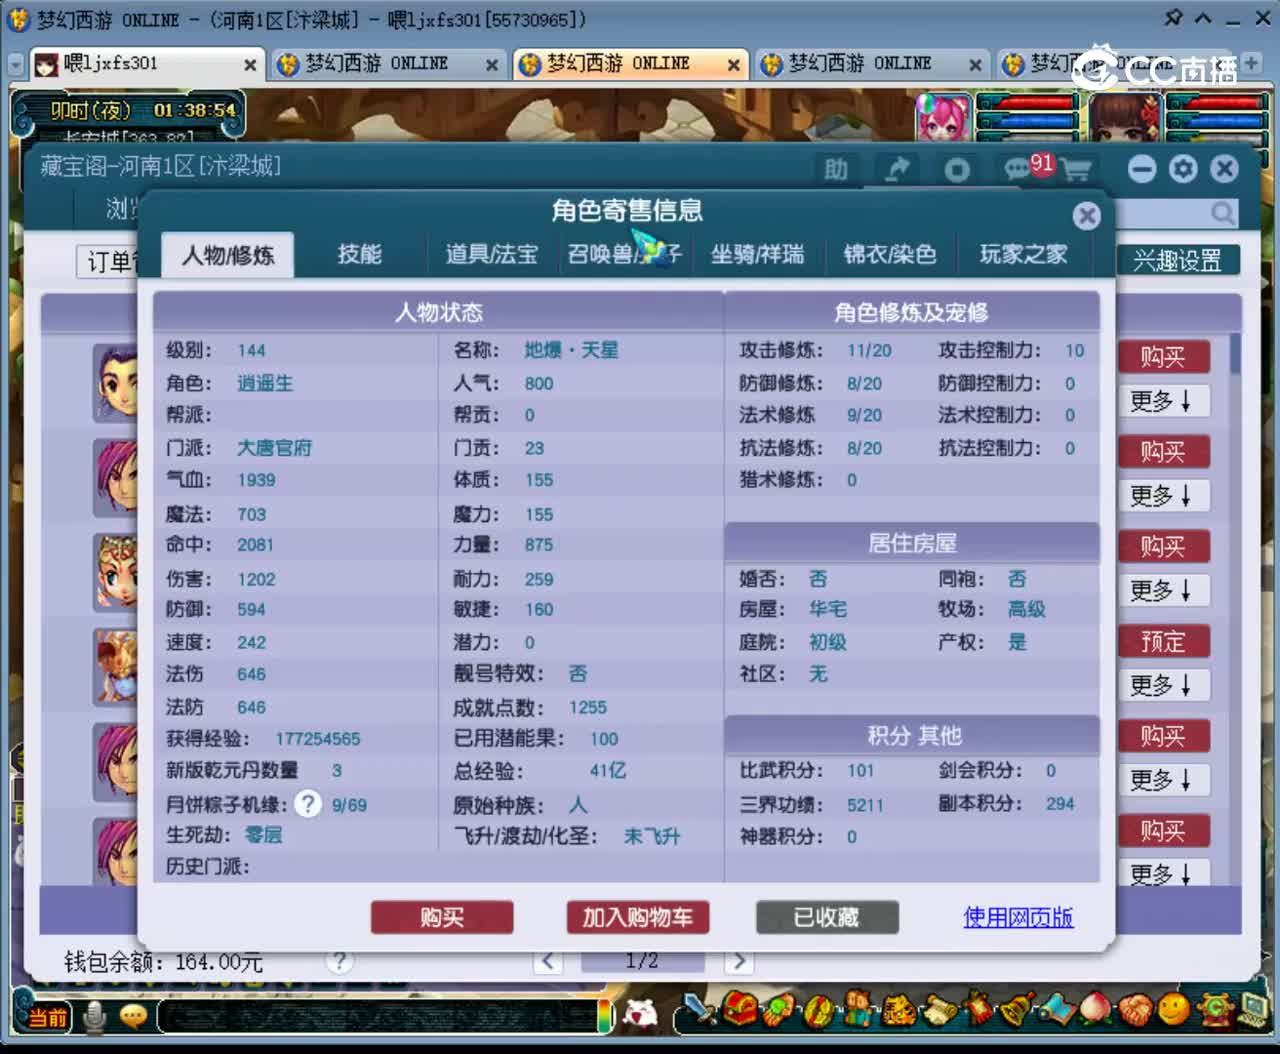Click the bell icon in bottom bar
The image size is (1280, 1054).
click(1019, 1011)
